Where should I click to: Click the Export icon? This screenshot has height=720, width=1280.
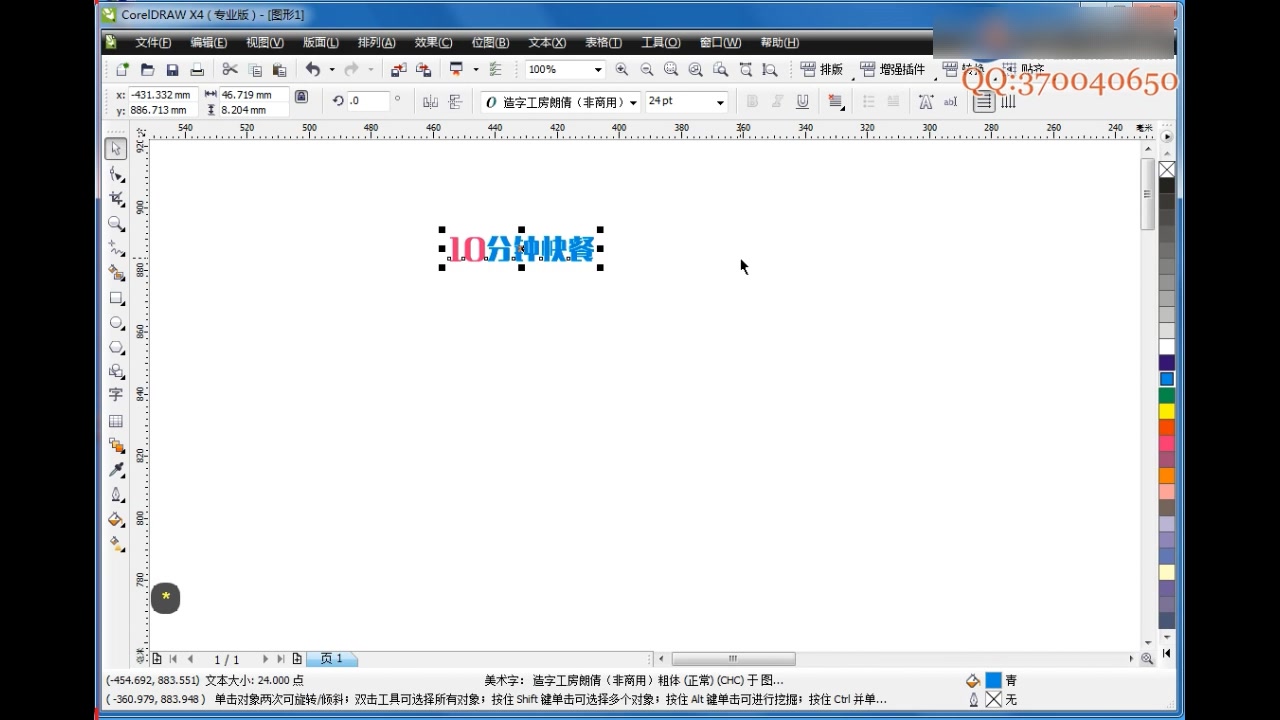point(423,70)
